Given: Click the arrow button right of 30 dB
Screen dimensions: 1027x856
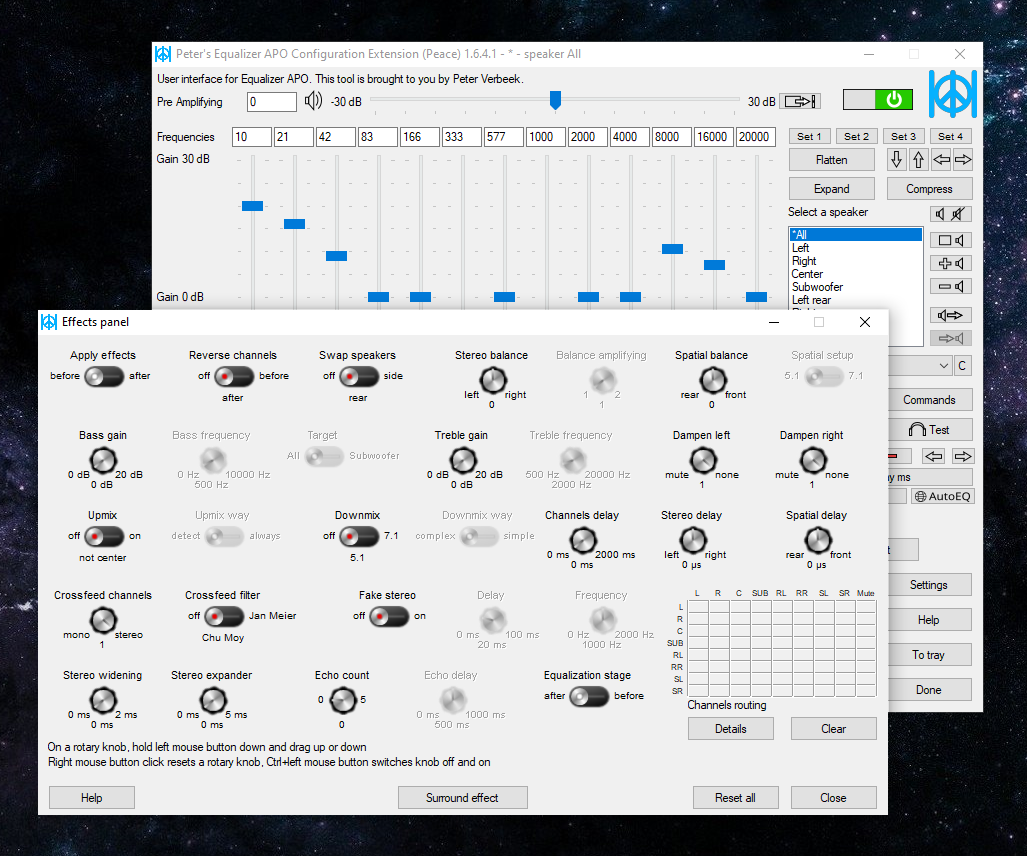Looking at the screenshot, I should pyautogui.click(x=800, y=102).
